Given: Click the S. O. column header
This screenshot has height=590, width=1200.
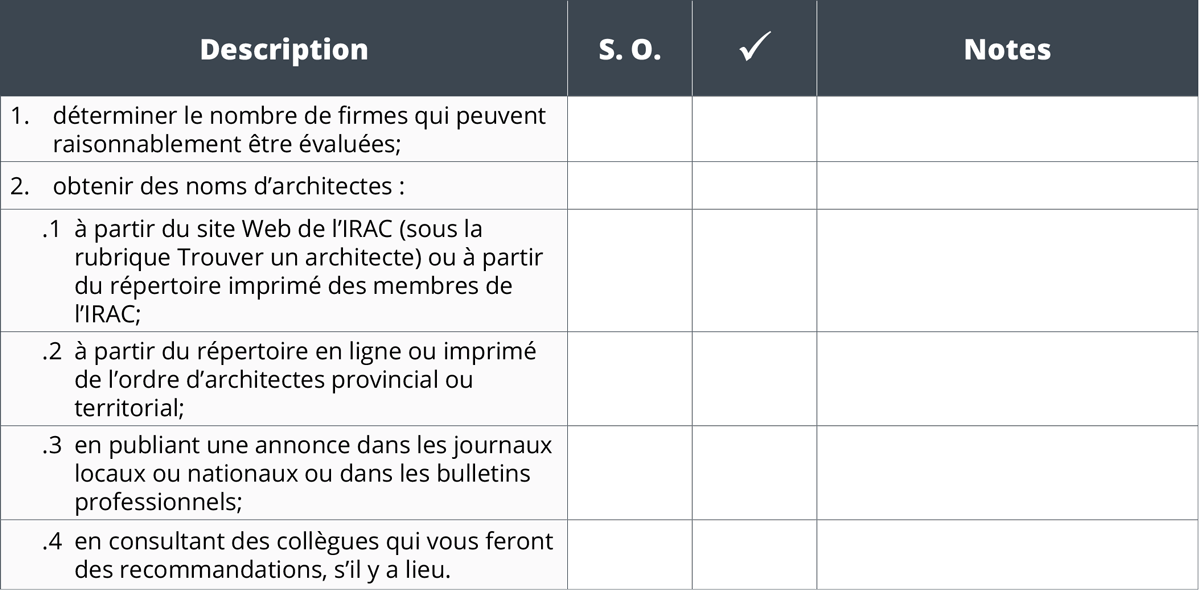Looking at the screenshot, I should pos(630,49).
